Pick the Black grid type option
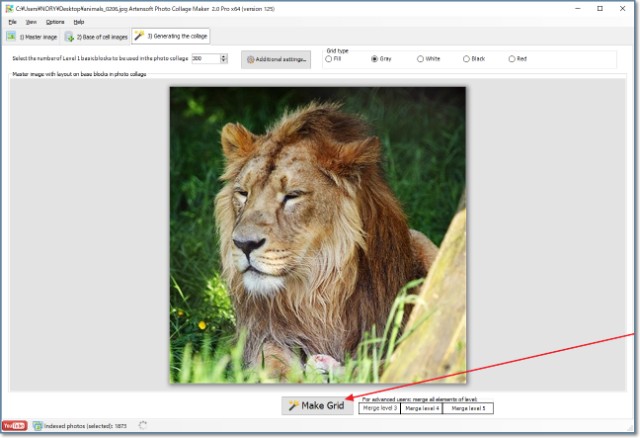The width and height of the screenshot is (640, 438). [x=466, y=59]
